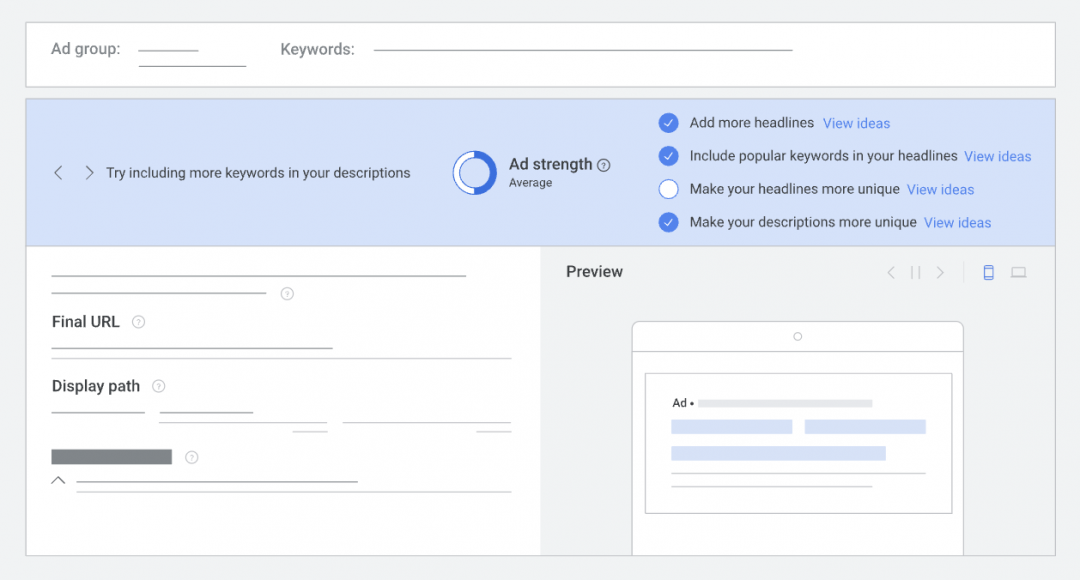1080x580 pixels.
Task: Click the Ad strength help icon
Action: pyautogui.click(x=603, y=165)
